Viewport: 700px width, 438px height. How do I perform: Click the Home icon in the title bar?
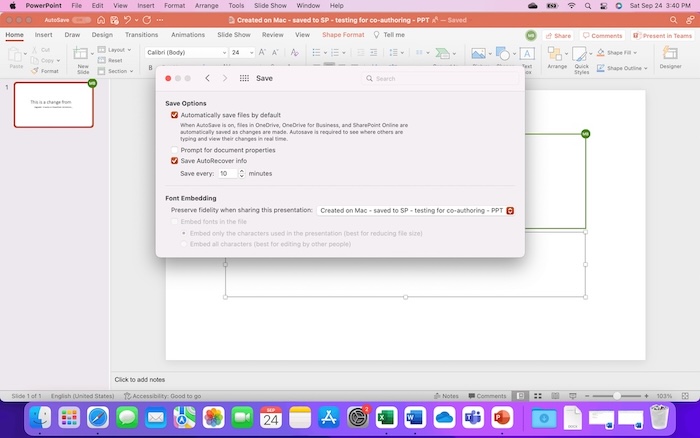(x=101, y=20)
